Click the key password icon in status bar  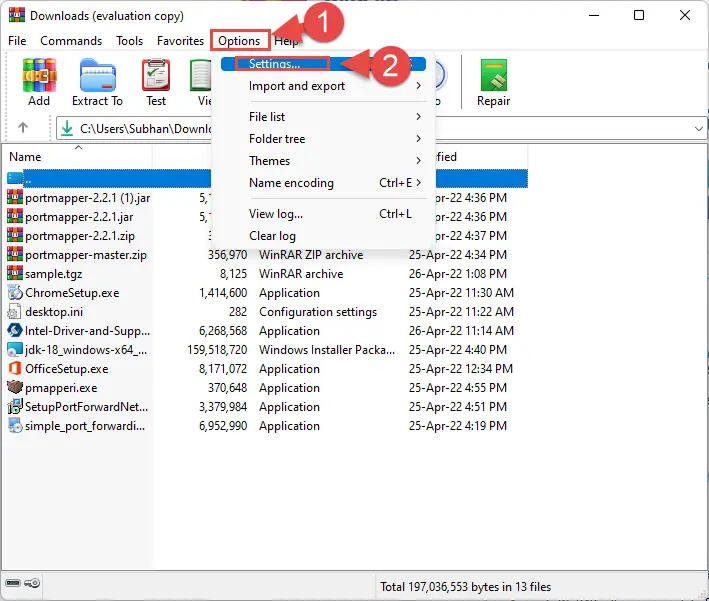[32, 582]
